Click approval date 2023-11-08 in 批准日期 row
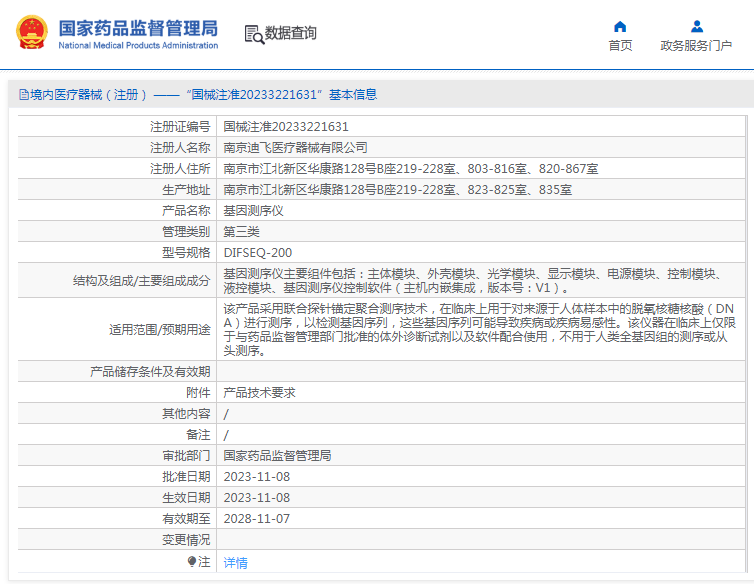This screenshot has width=754, height=584. tap(257, 477)
